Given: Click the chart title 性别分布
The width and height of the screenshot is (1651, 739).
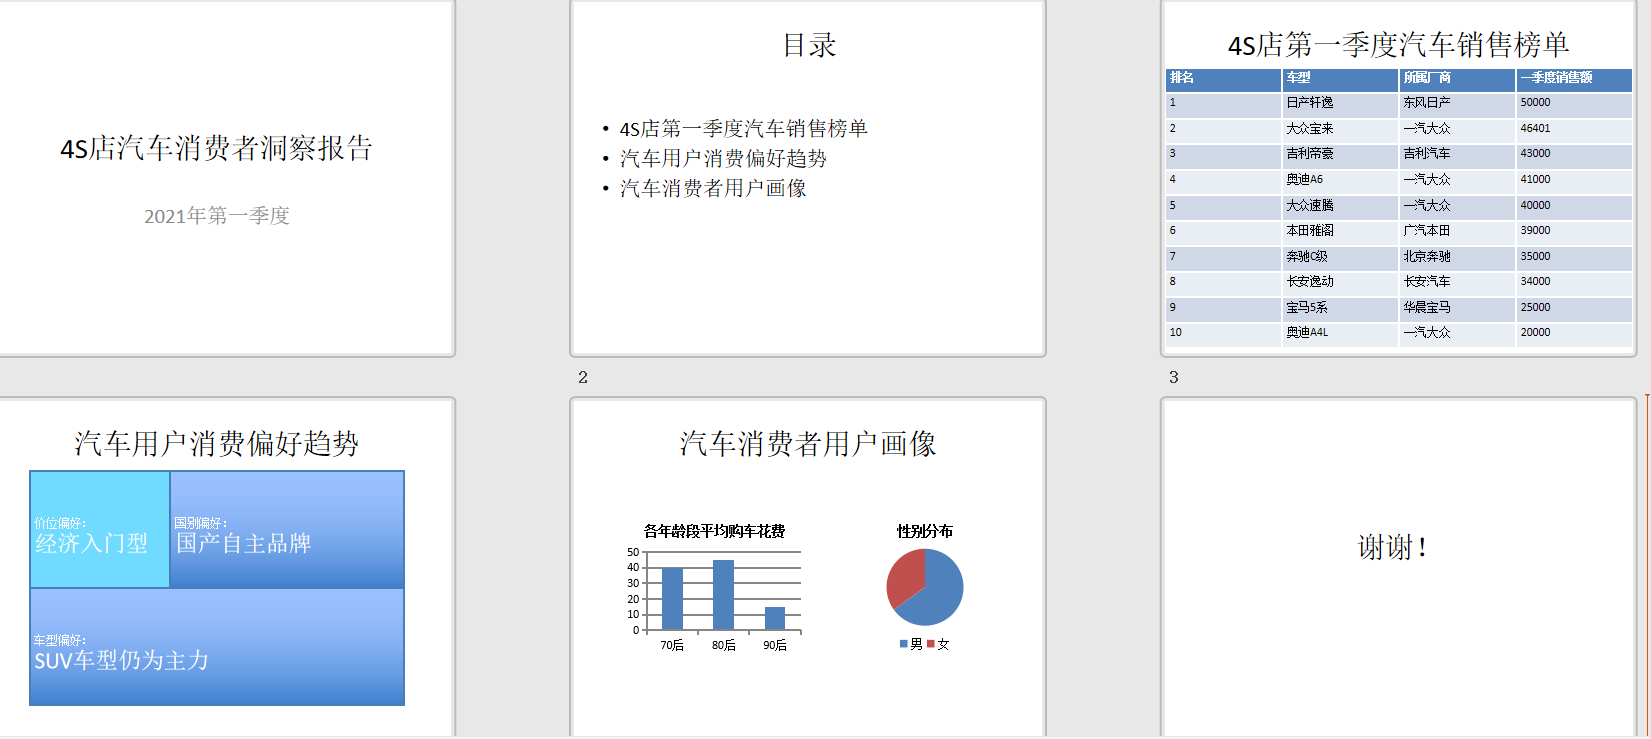Looking at the screenshot, I should click(x=925, y=531).
